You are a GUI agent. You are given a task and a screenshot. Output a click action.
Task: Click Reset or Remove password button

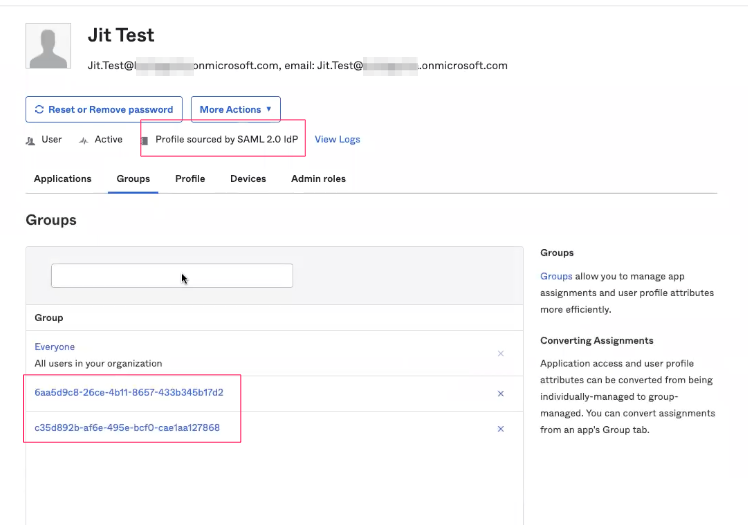point(104,110)
